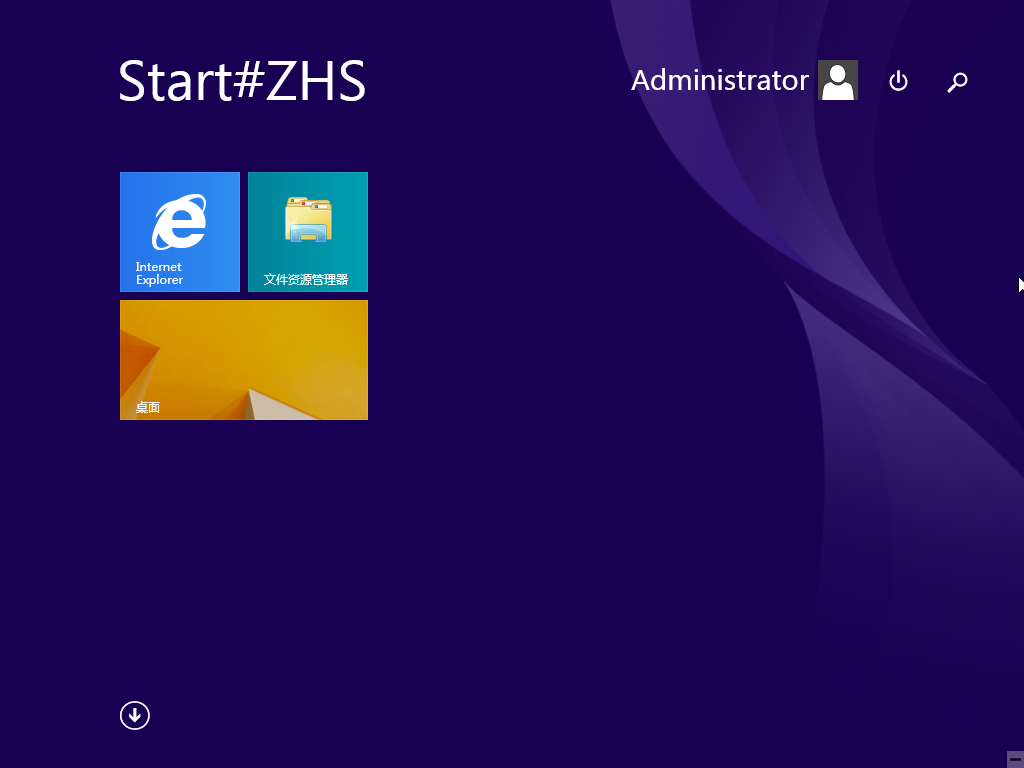This screenshot has width=1024, height=768.
Task: Open search with the magnifier icon
Action: pos(957,82)
